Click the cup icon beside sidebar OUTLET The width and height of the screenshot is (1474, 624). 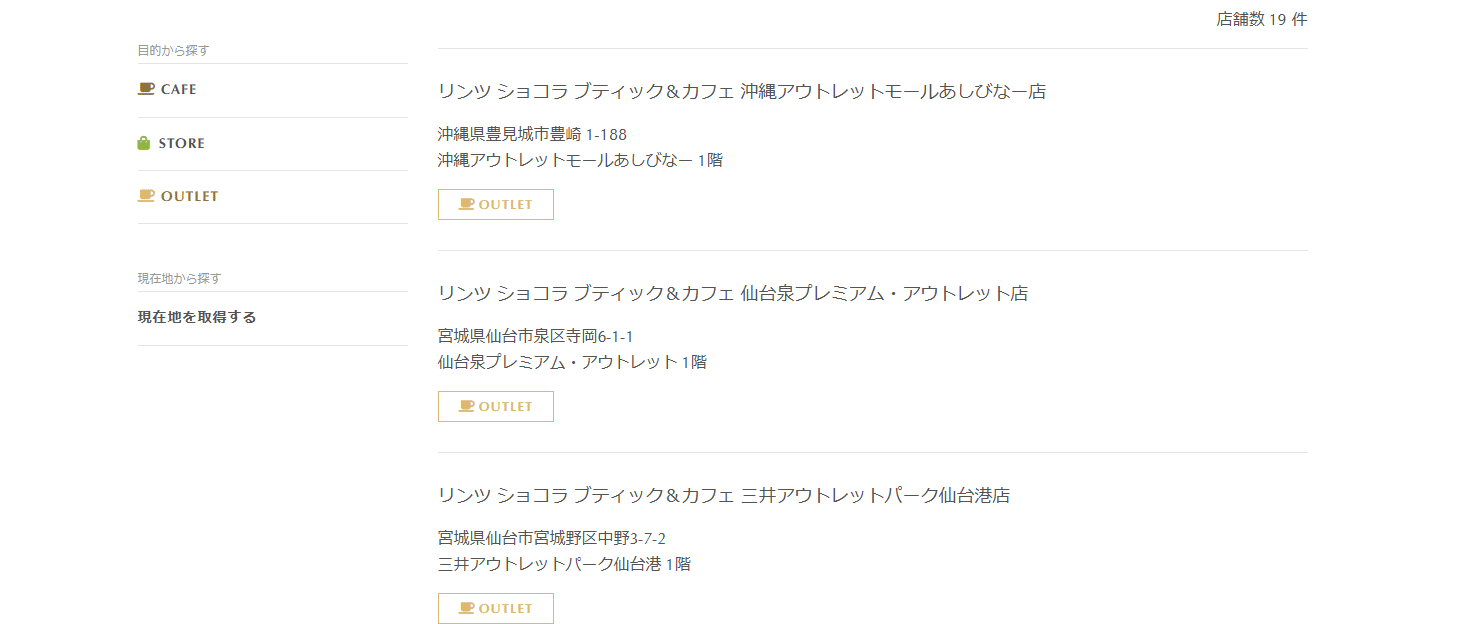click(146, 196)
